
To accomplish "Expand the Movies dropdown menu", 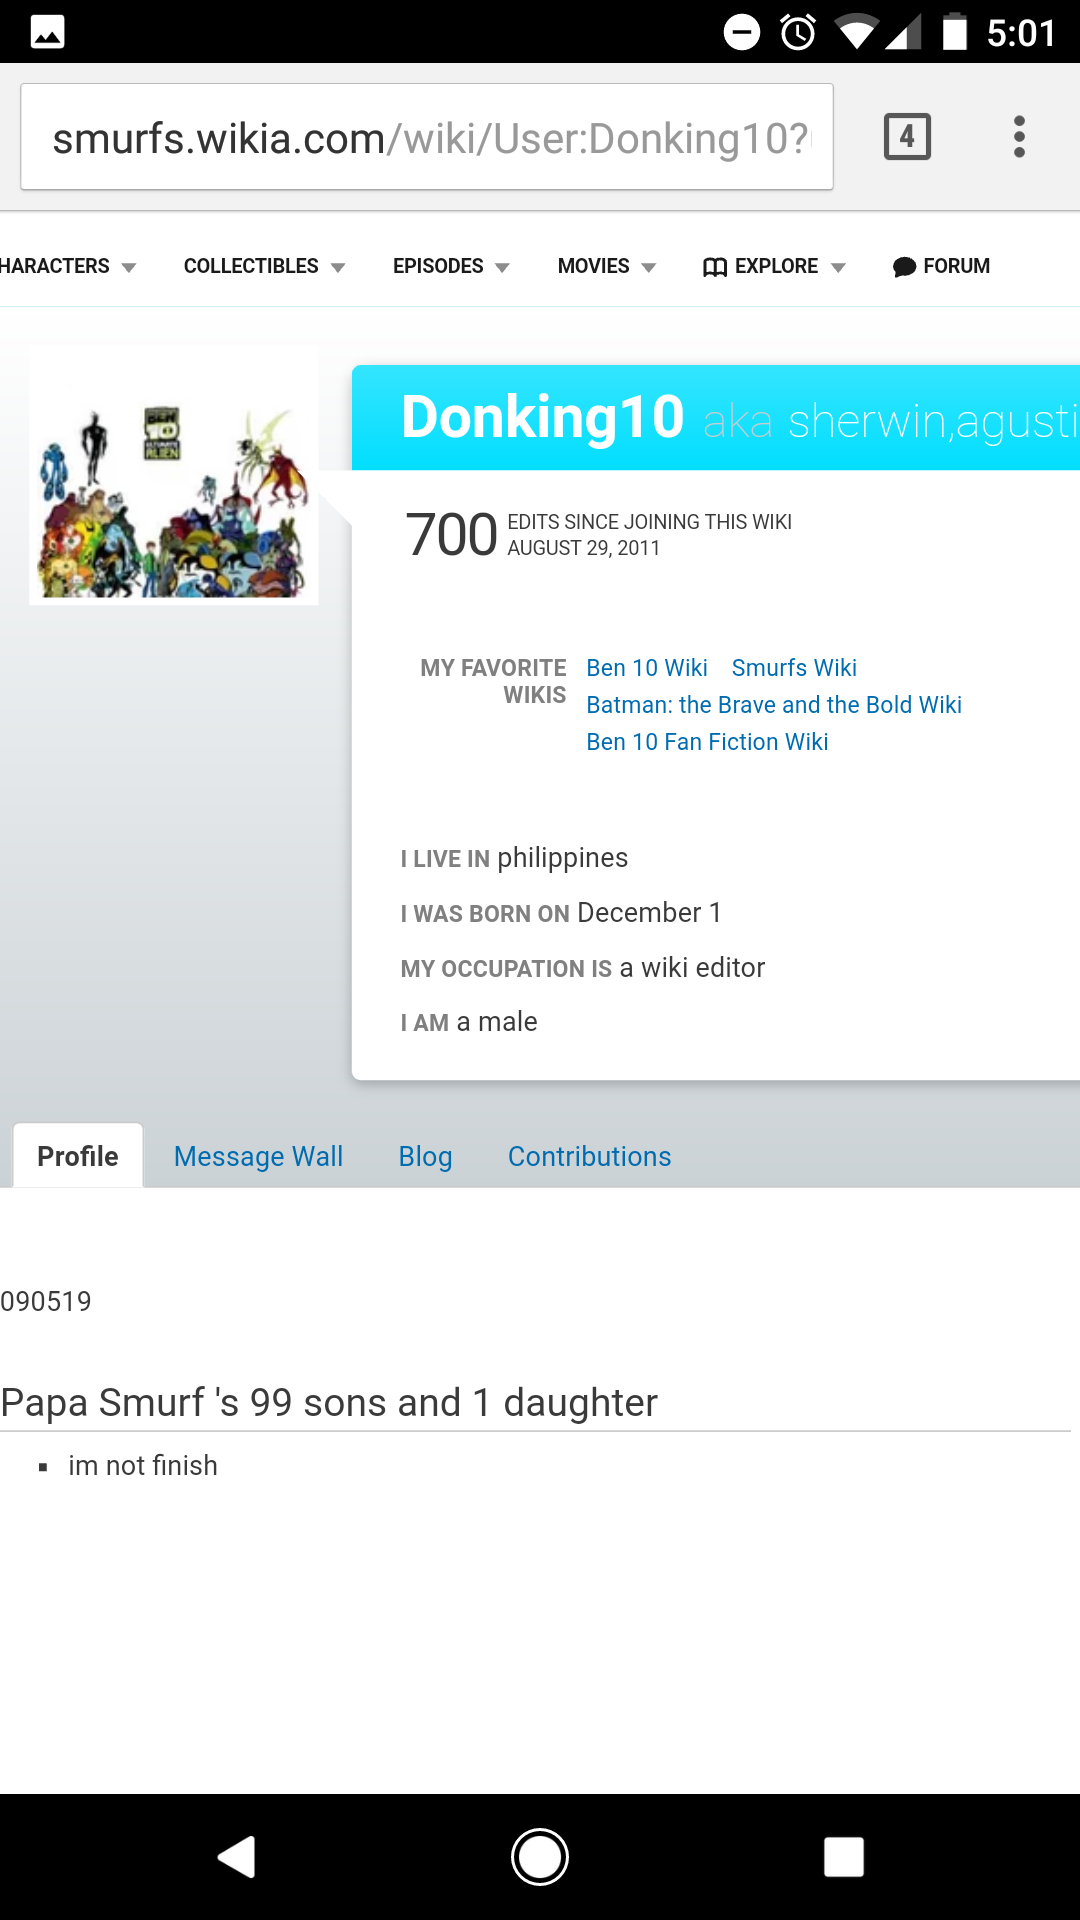I will click(x=607, y=266).
